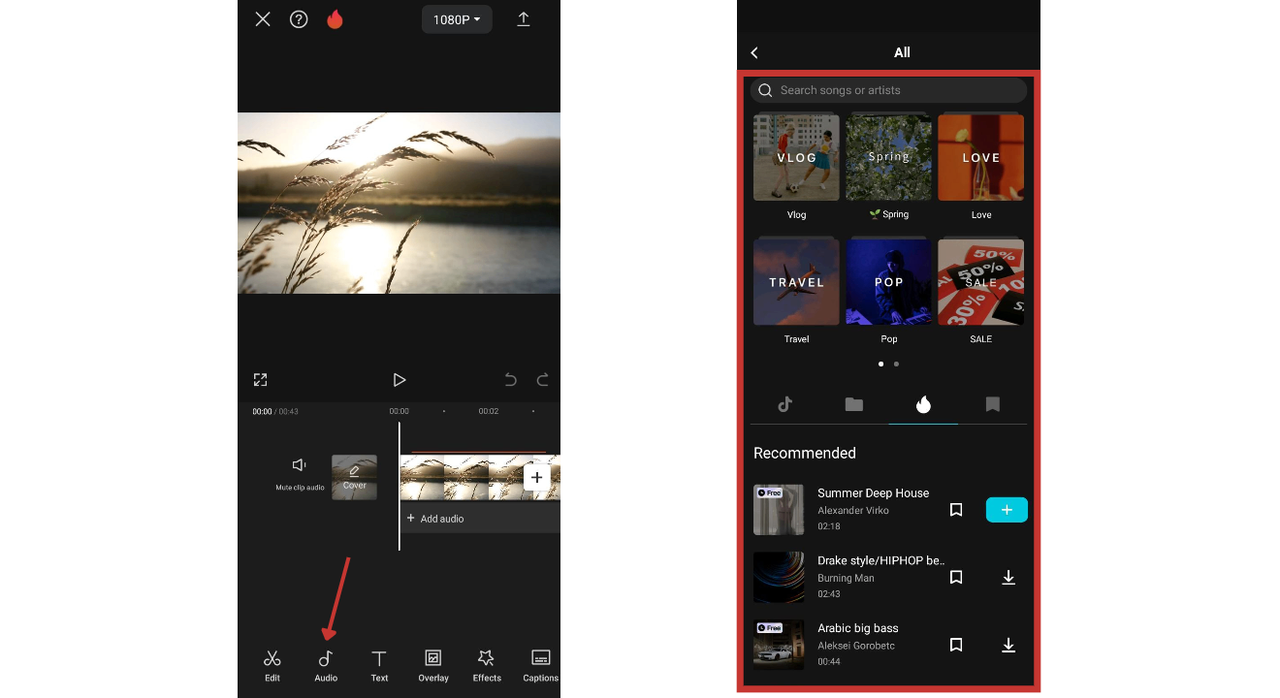This screenshot has width=1280, height=698.
Task: Preview Arabic big bass cover thumbnail
Action: tap(778, 645)
